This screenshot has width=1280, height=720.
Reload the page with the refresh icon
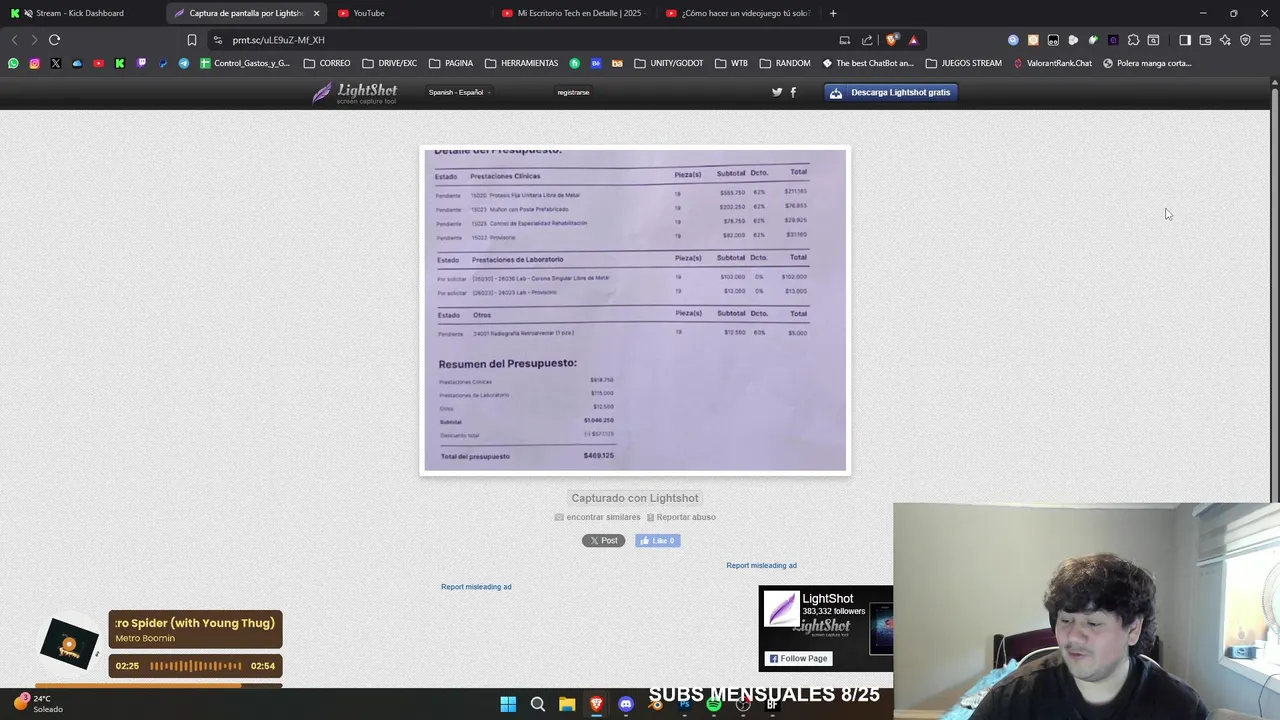(54, 40)
